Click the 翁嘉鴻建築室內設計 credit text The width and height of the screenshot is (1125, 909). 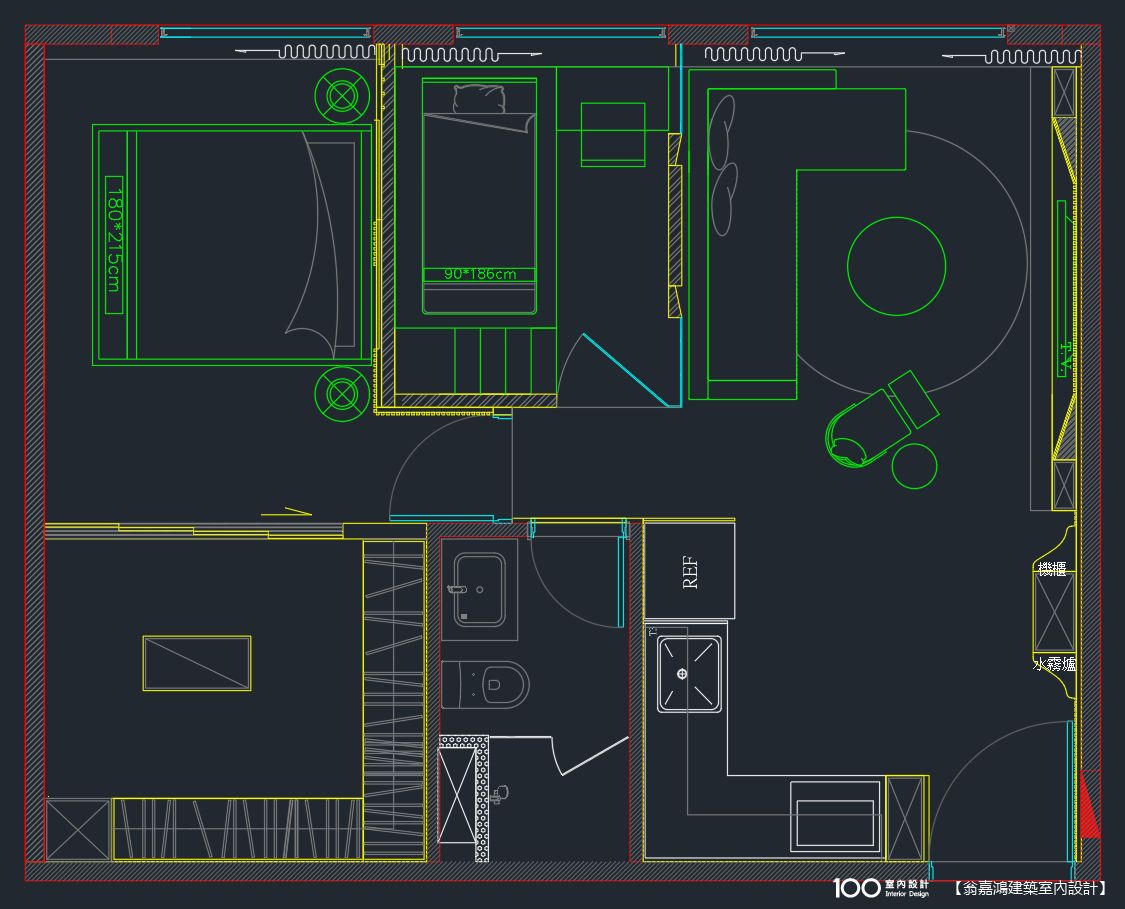click(1029, 888)
